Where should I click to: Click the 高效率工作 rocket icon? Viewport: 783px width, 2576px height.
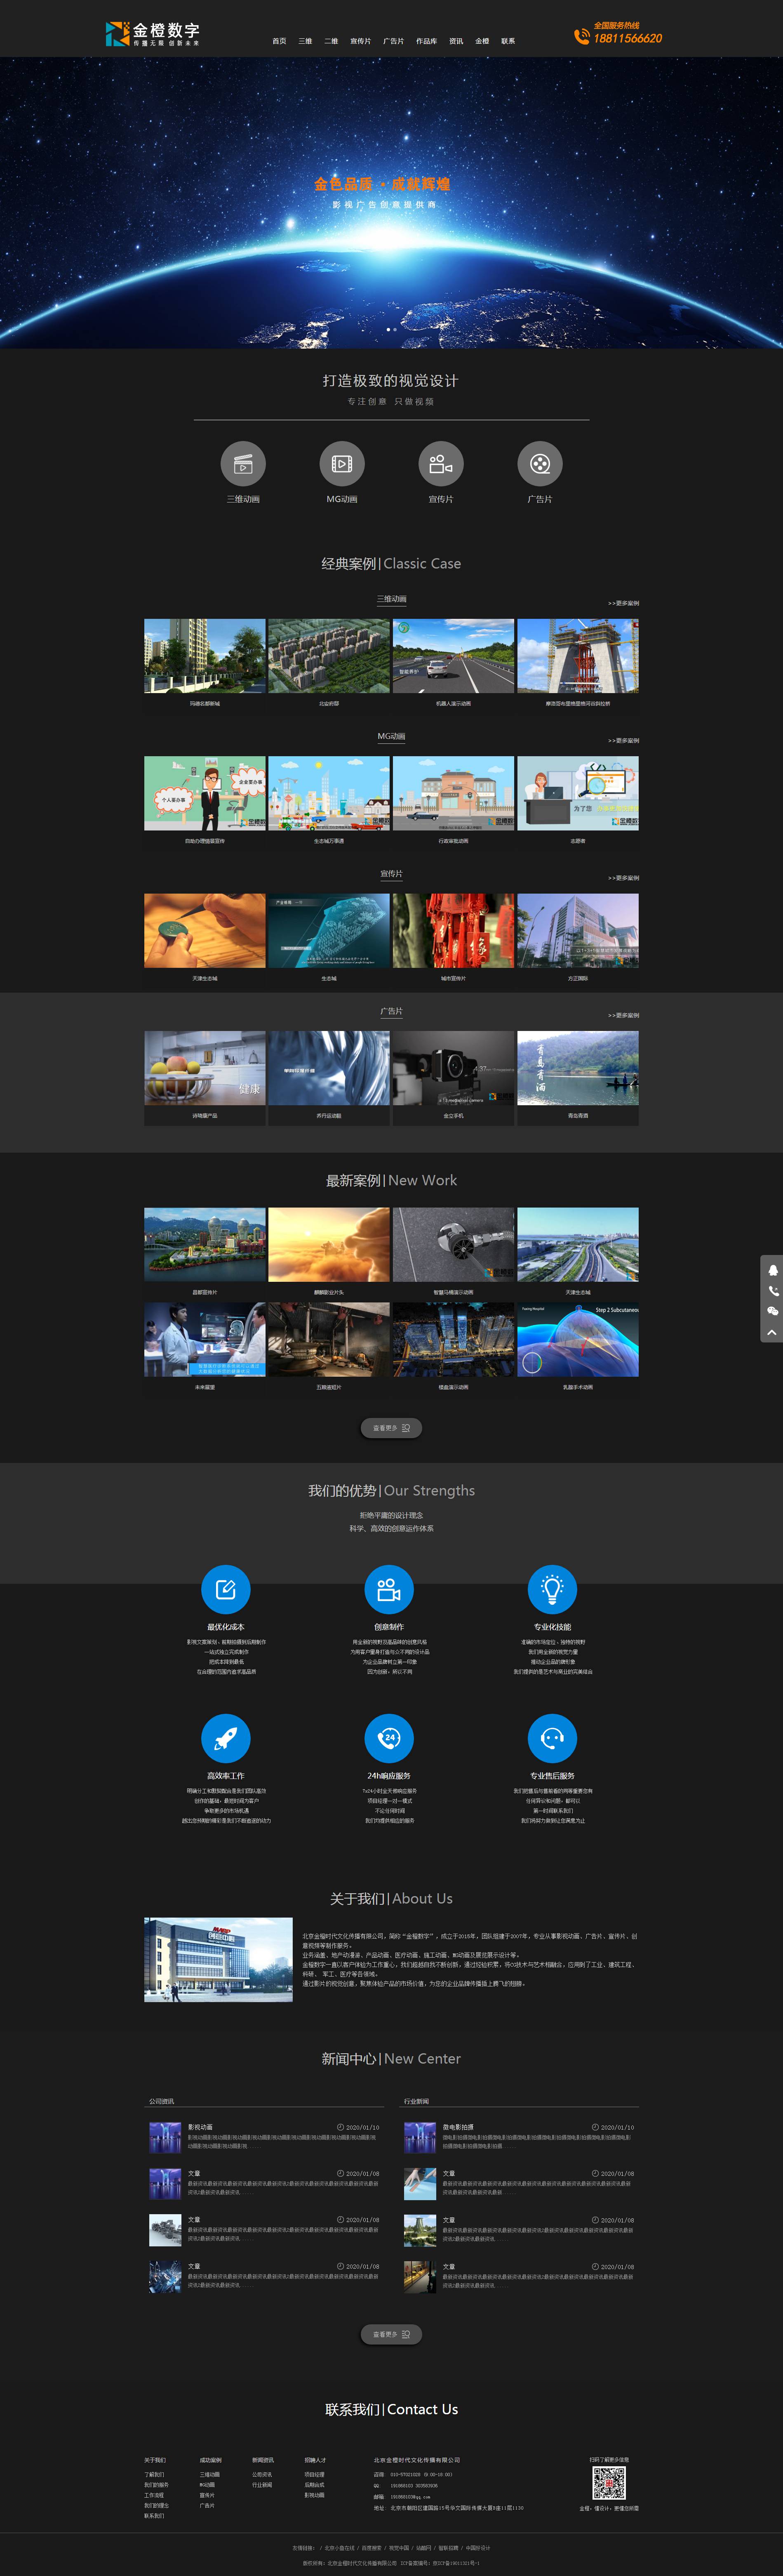(x=226, y=1738)
